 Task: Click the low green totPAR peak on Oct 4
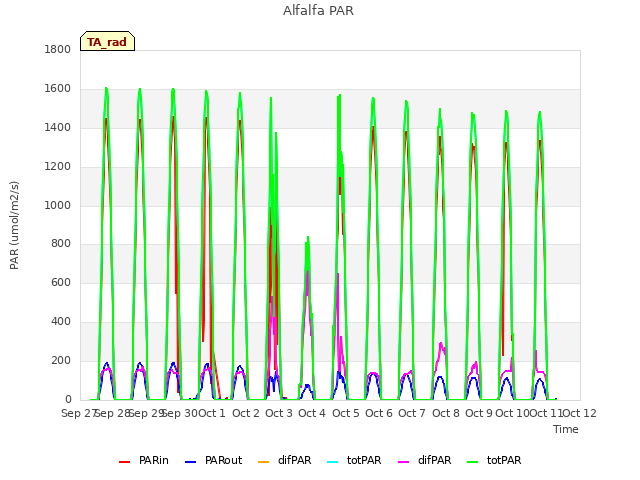(x=308, y=237)
